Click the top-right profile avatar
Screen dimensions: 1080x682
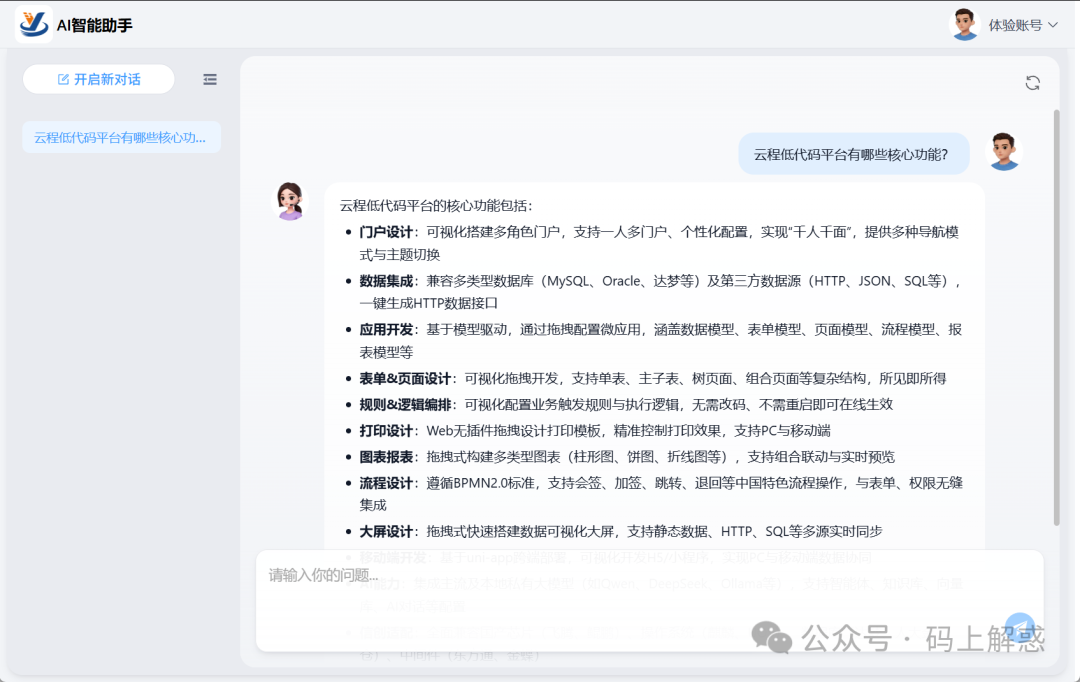coord(964,23)
